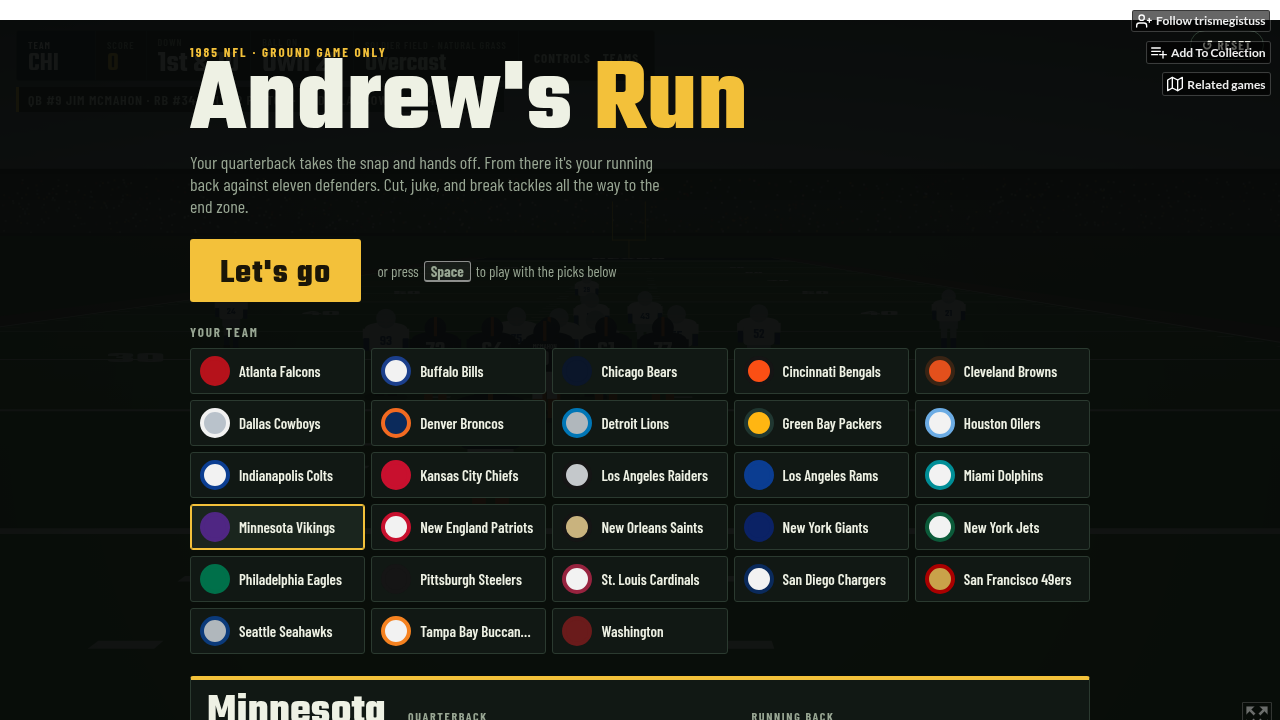
Task: Click the Los Angeles Raiders logo circle
Action: point(577,475)
